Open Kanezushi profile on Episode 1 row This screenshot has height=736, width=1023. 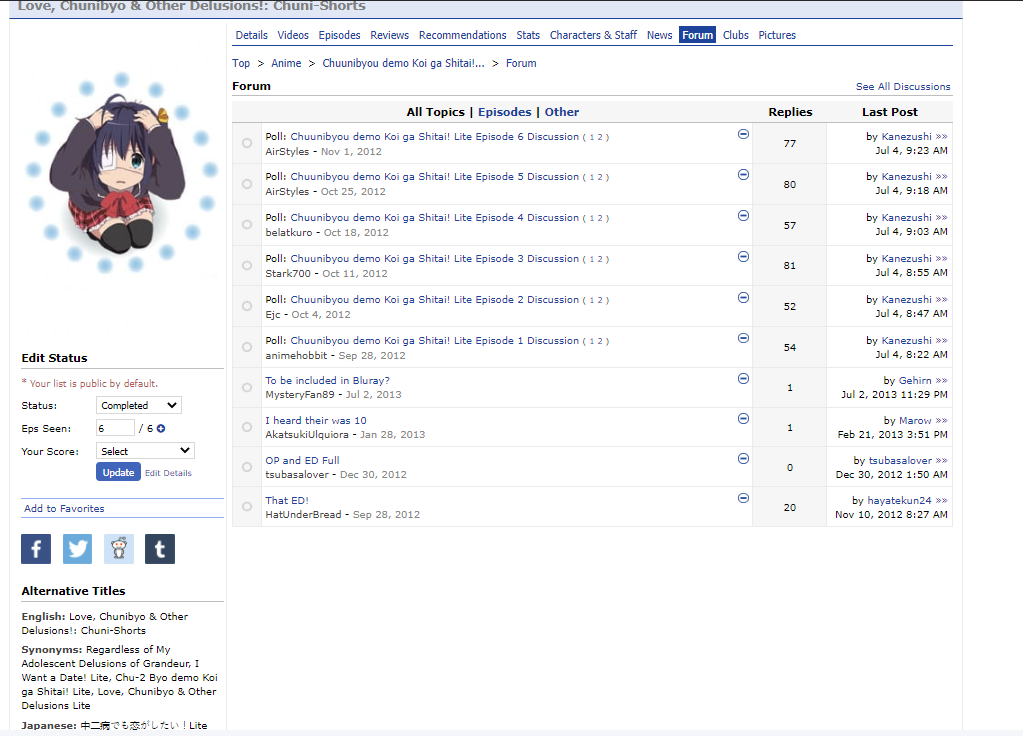pyautogui.click(x=906, y=341)
